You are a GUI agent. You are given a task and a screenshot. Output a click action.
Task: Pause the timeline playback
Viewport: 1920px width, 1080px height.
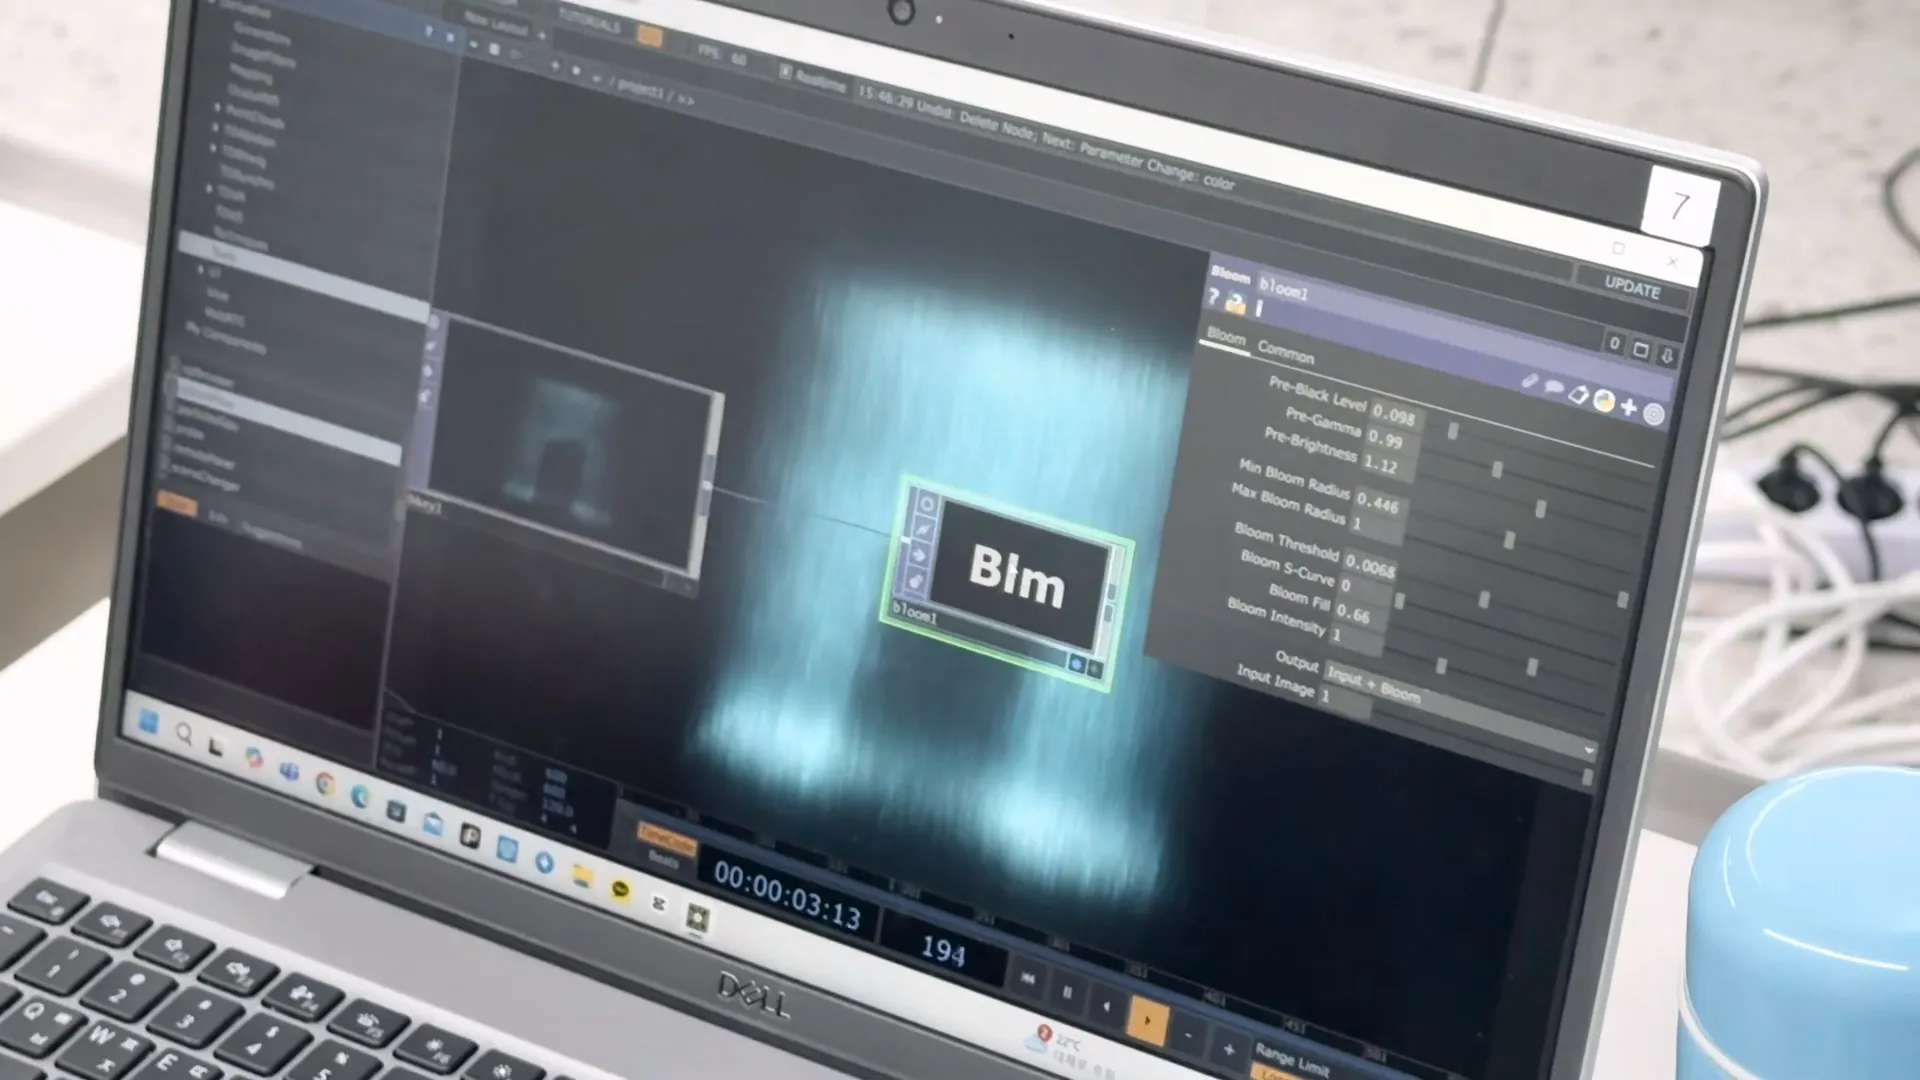pos(1067,992)
